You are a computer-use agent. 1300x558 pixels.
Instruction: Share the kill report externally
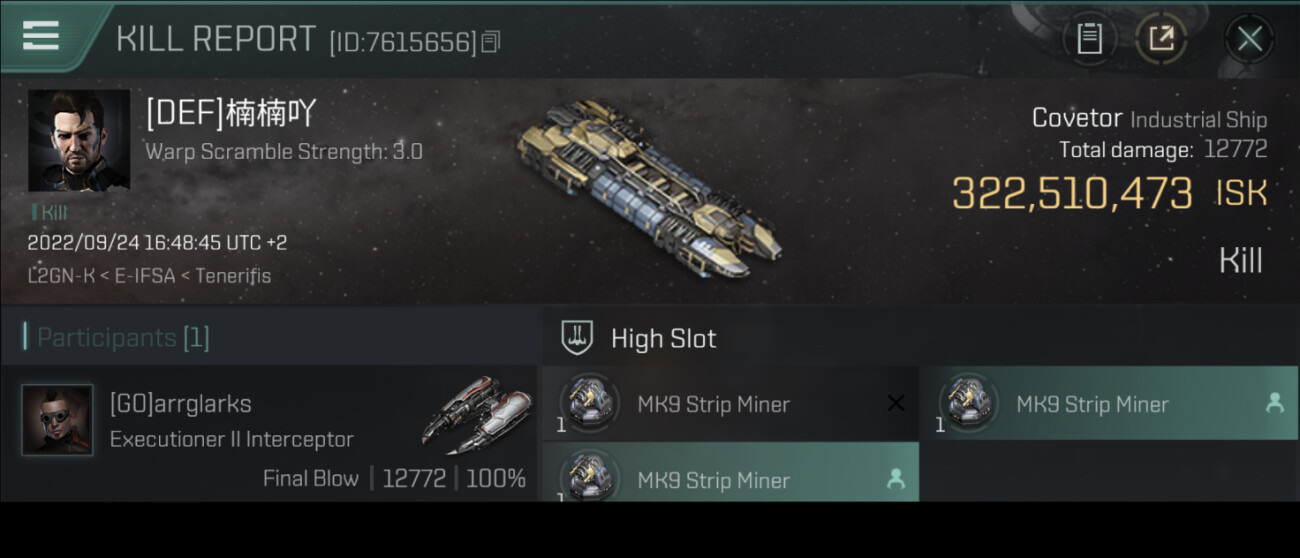pos(1161,39)
